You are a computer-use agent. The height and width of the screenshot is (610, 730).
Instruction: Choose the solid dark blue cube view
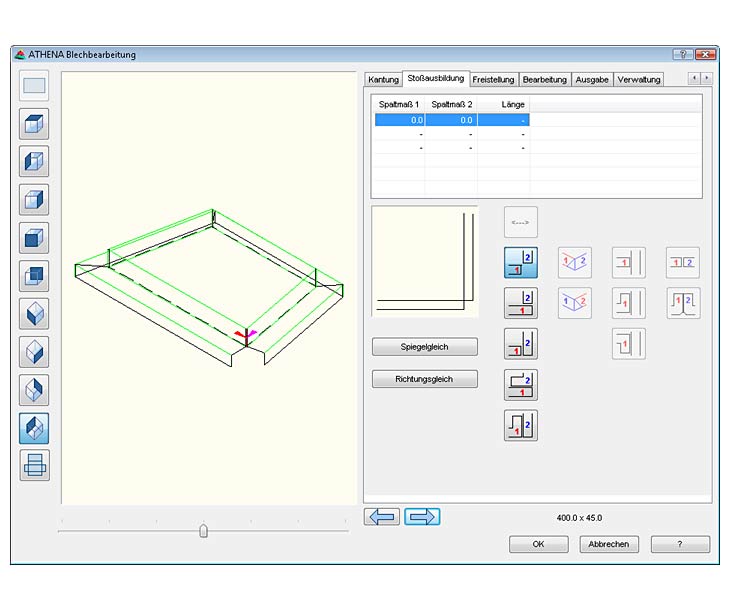coord(35,238)
